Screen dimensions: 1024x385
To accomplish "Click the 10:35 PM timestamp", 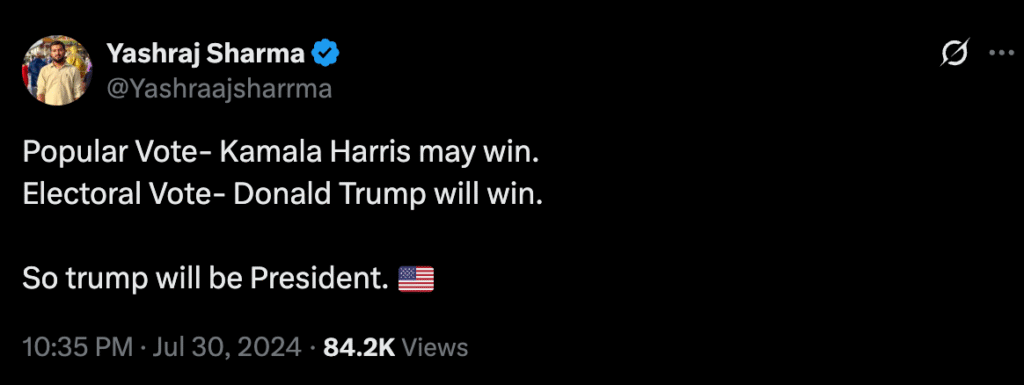I will [x=78, y=347].
